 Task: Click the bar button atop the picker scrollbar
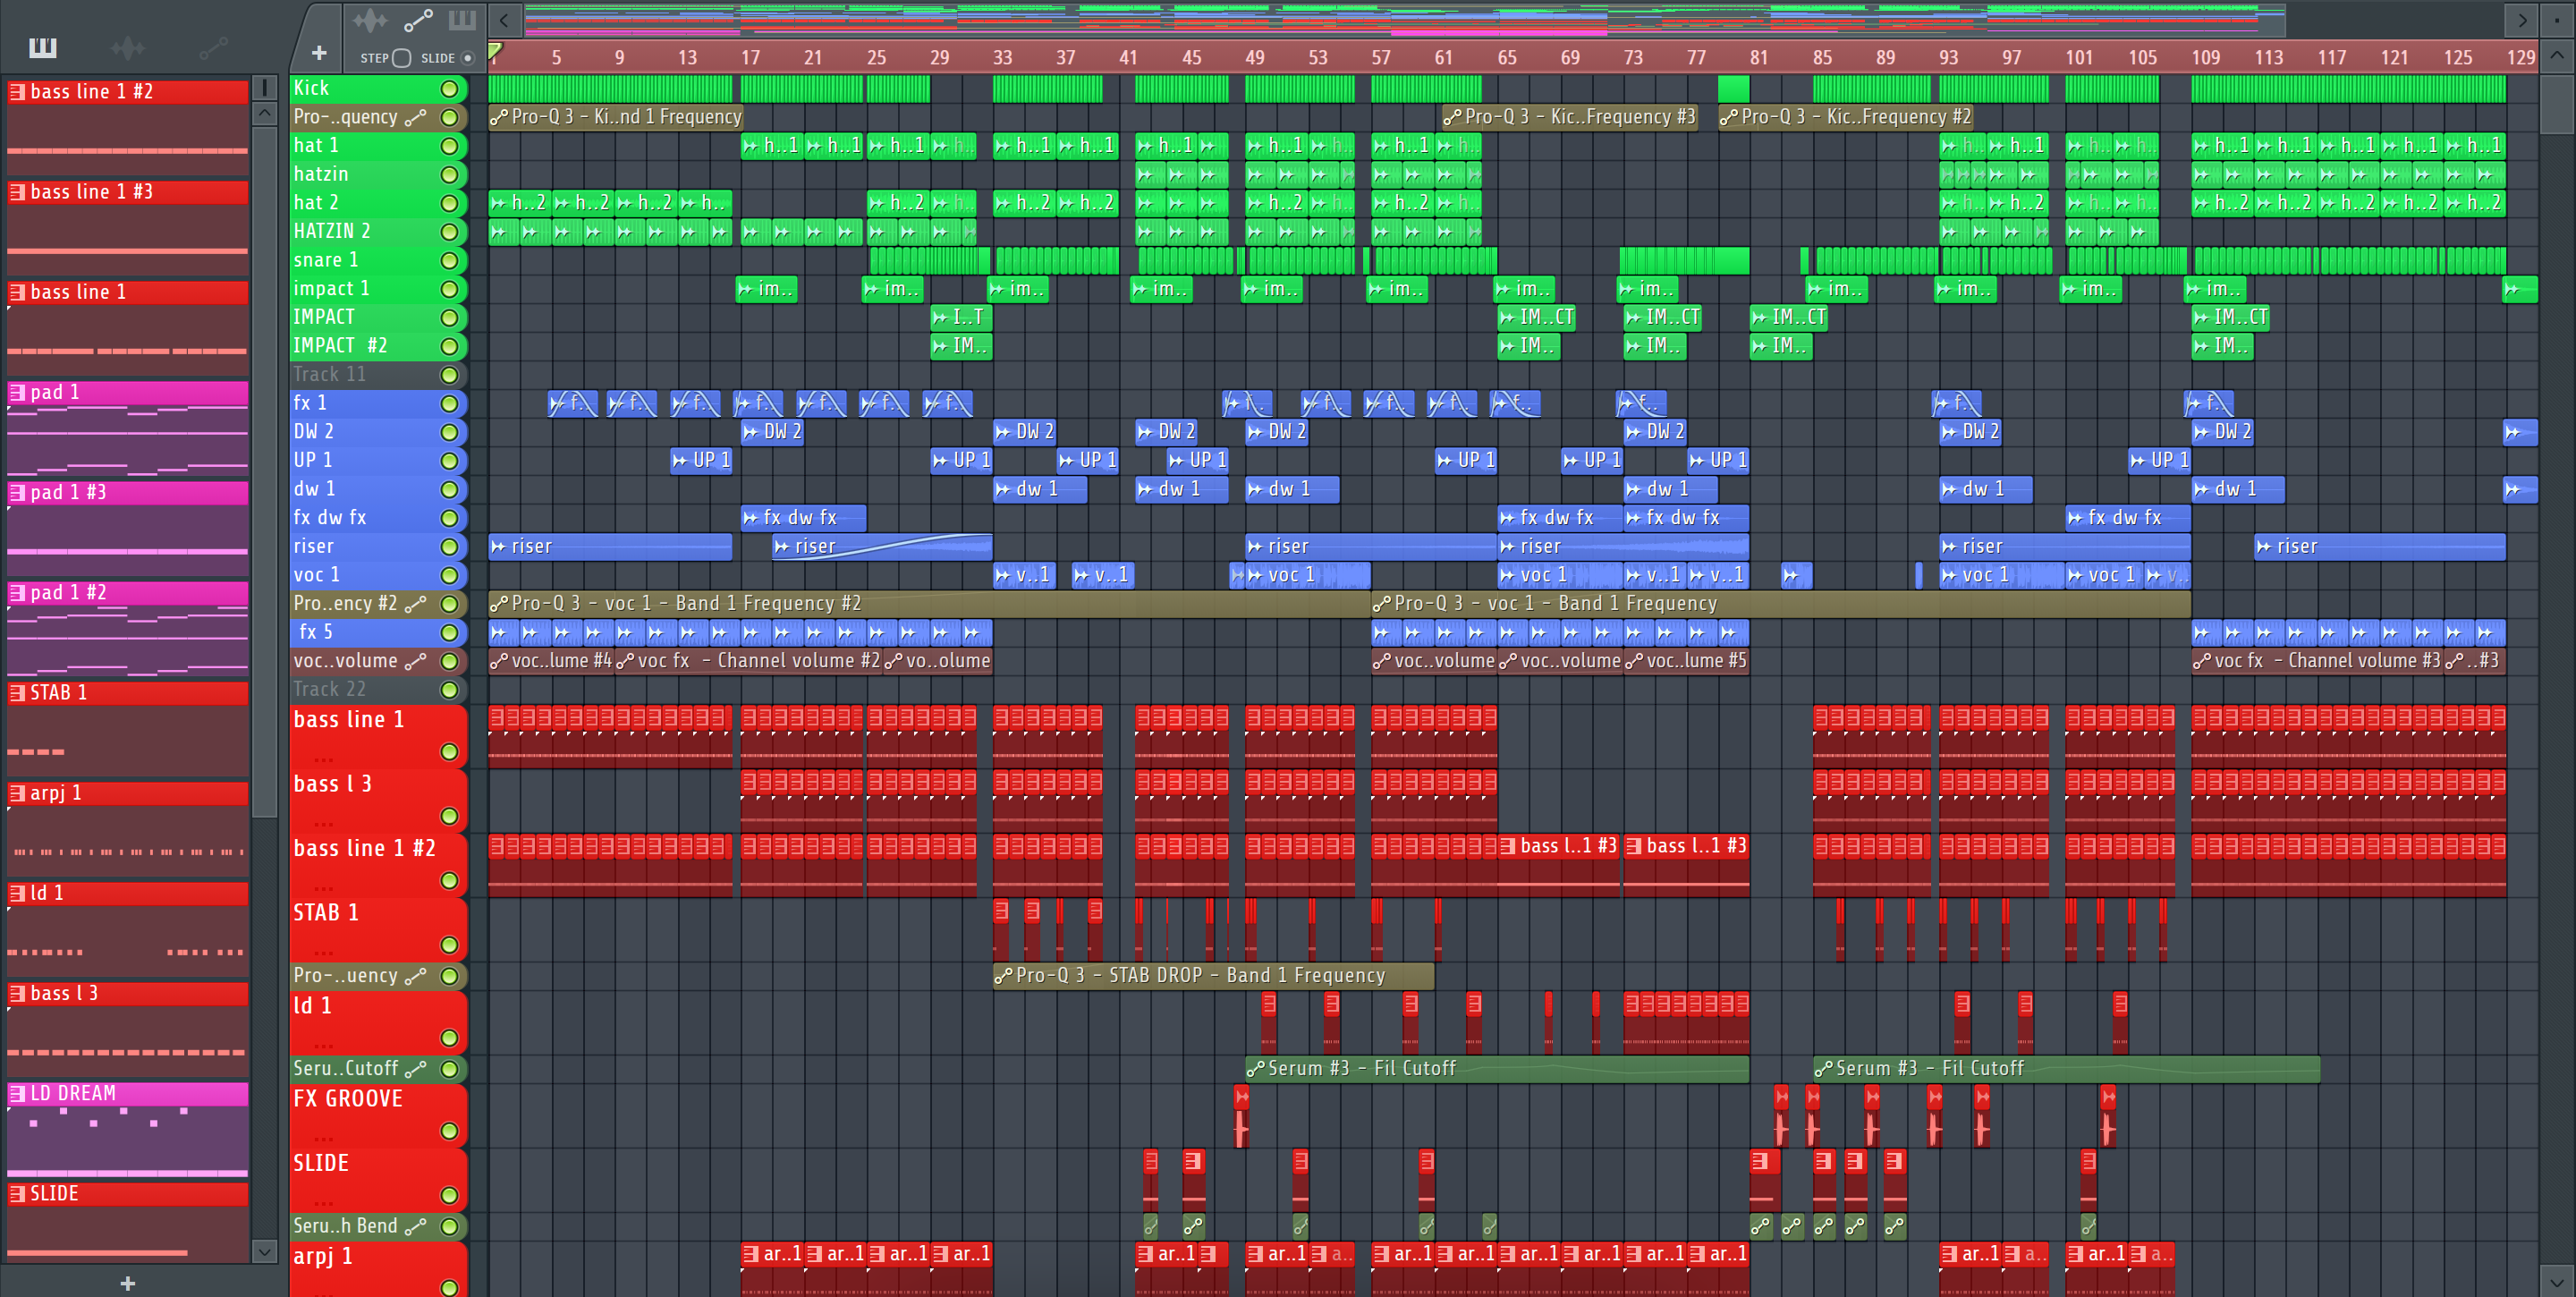point(264,88)
